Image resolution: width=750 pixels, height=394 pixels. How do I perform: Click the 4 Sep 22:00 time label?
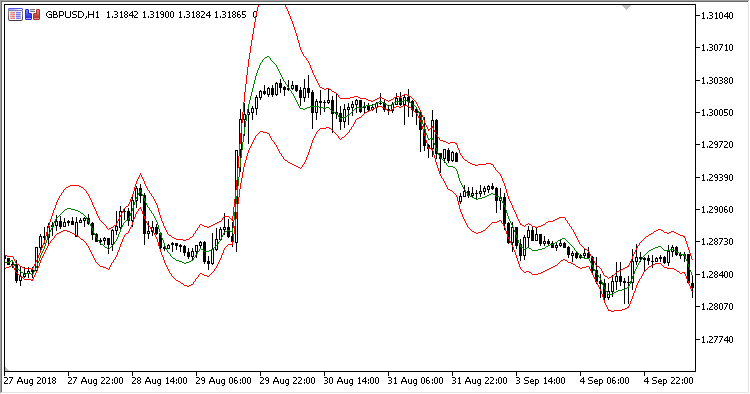(668, 381)
